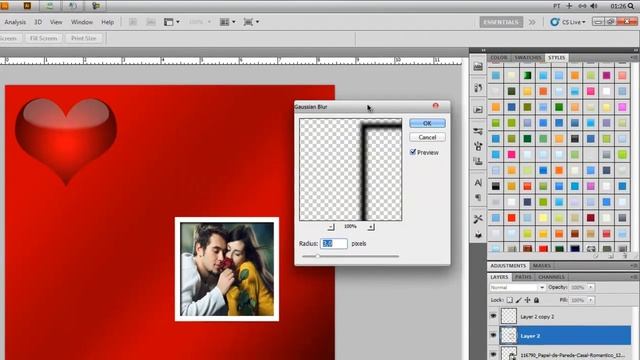The height and width of the screenshot is (360, 640).
Task: Click the volume icon in system tray
Action: [594, 6]
